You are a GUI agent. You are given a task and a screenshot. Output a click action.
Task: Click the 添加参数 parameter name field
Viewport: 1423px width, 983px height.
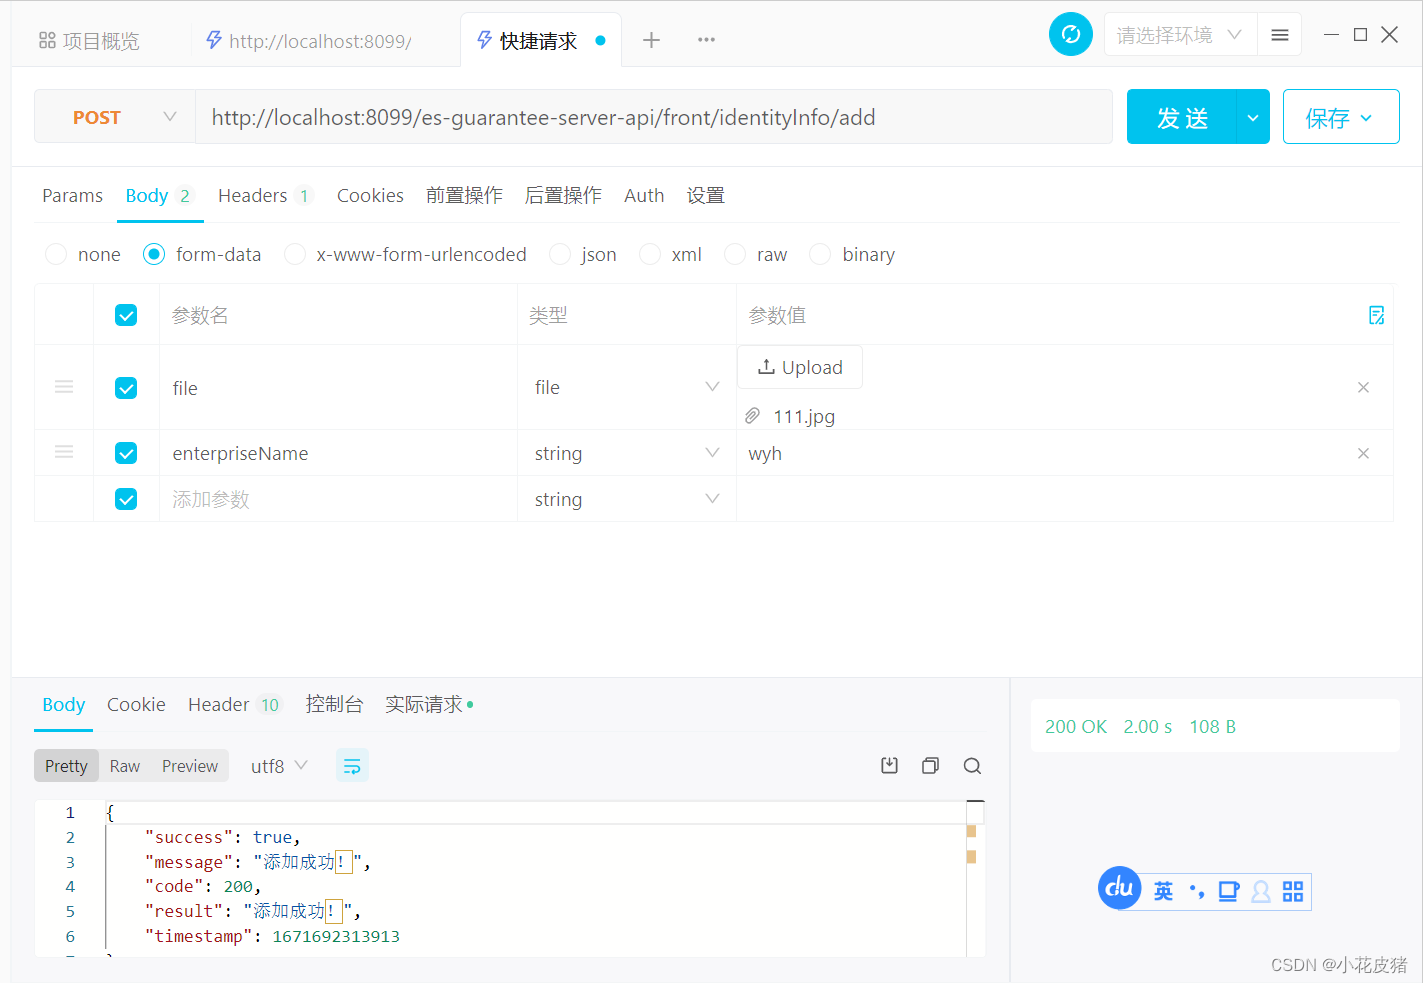(338, 499)
